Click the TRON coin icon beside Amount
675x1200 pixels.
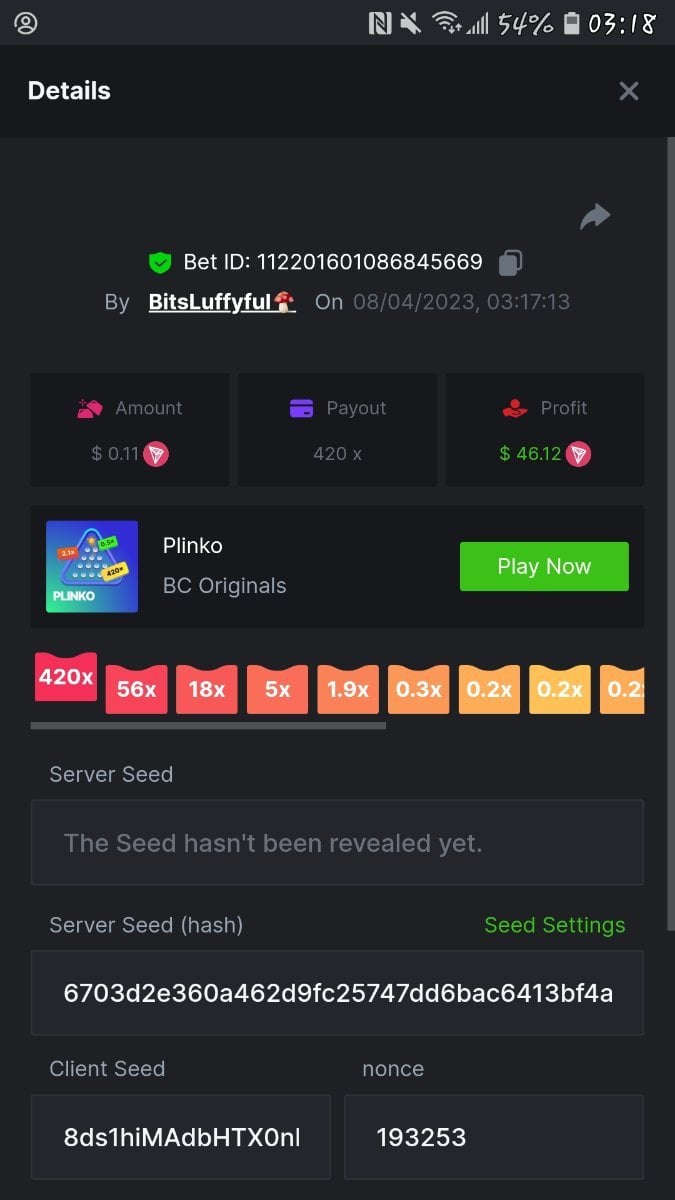click(156, 454)
